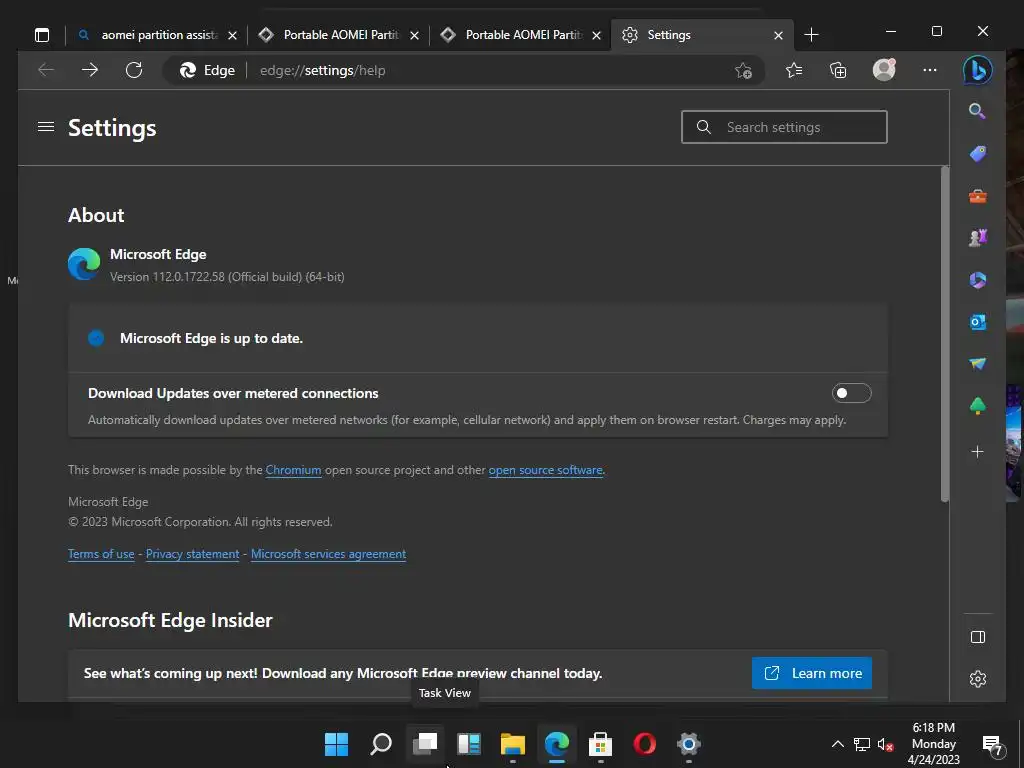Open notification center icon
The width and height of the screenshot is (1024, 768).
(x=993, y=744)
